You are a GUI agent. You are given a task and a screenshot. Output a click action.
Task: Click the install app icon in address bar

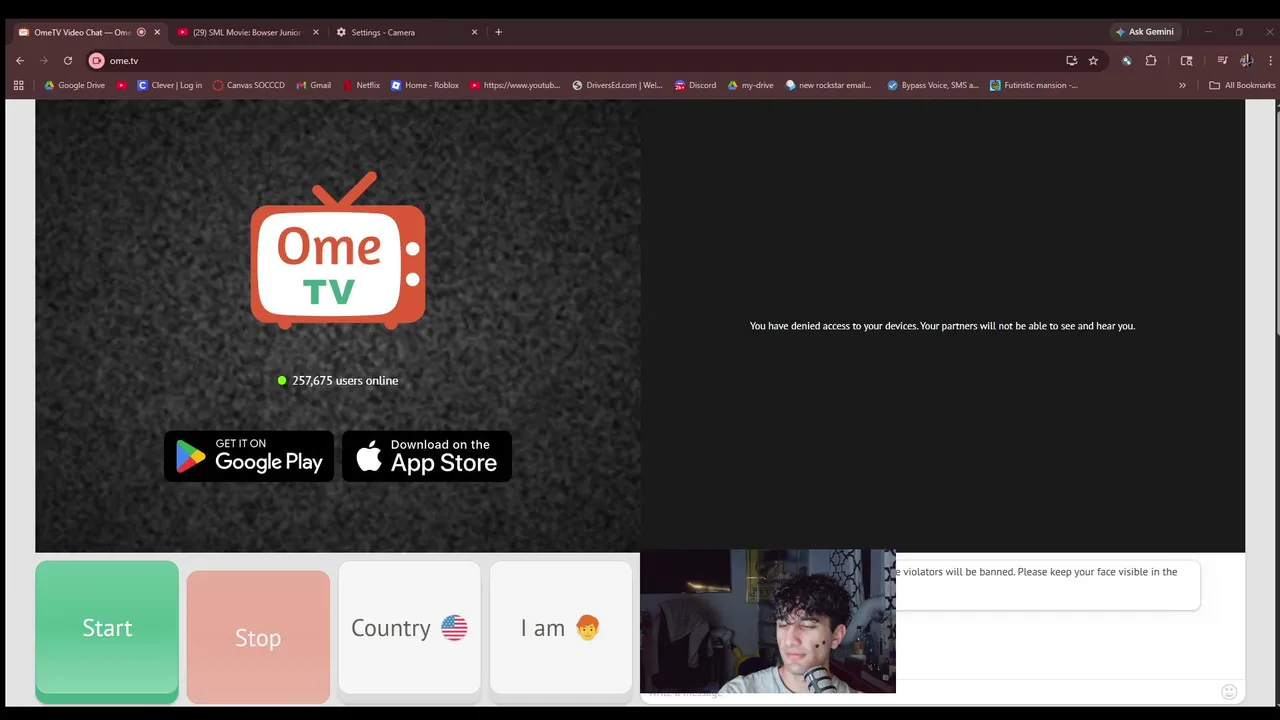(1072, 61)
